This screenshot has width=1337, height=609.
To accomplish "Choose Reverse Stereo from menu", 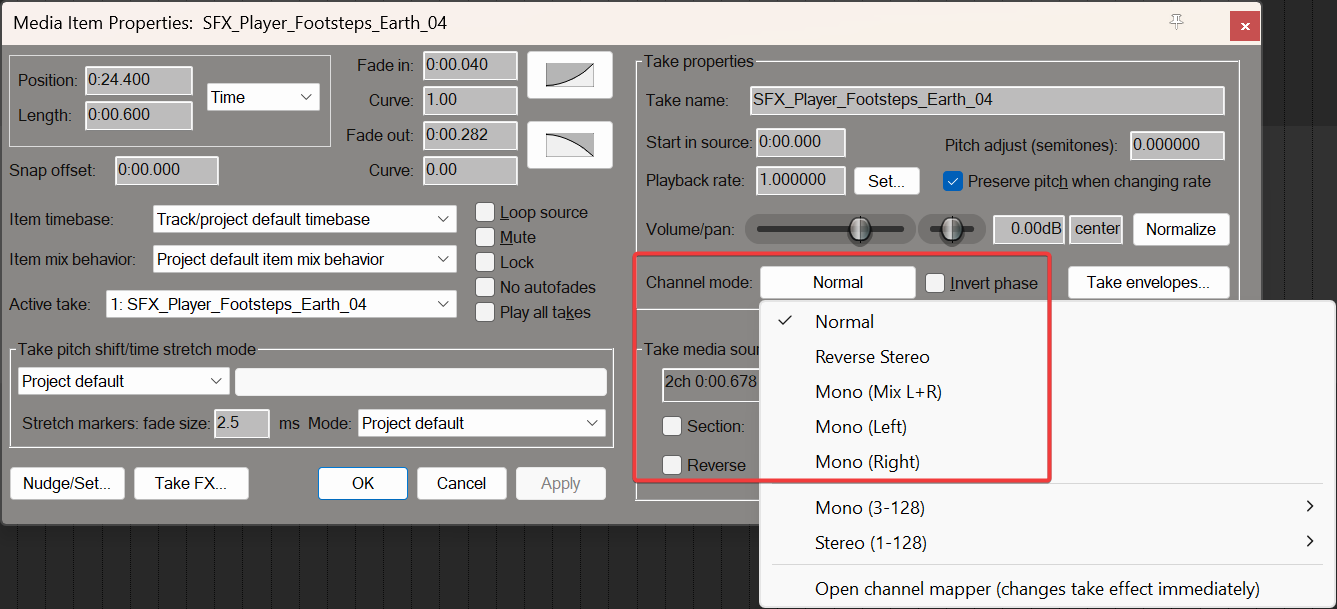I will (x=1047, y=357).
